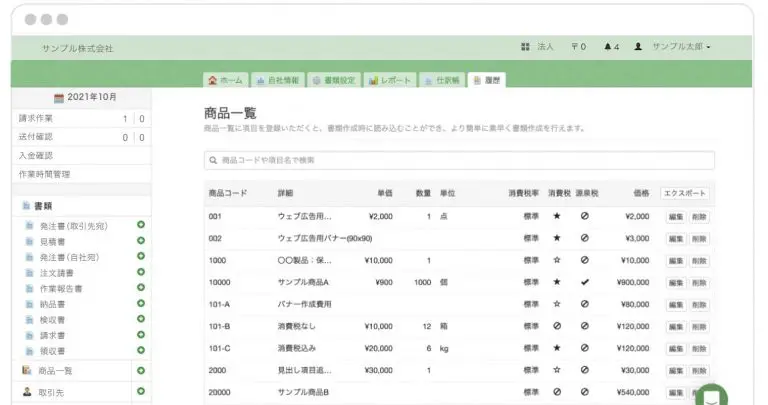
Task: Click the outline star in row 1000
Action: tap(557, 260)
